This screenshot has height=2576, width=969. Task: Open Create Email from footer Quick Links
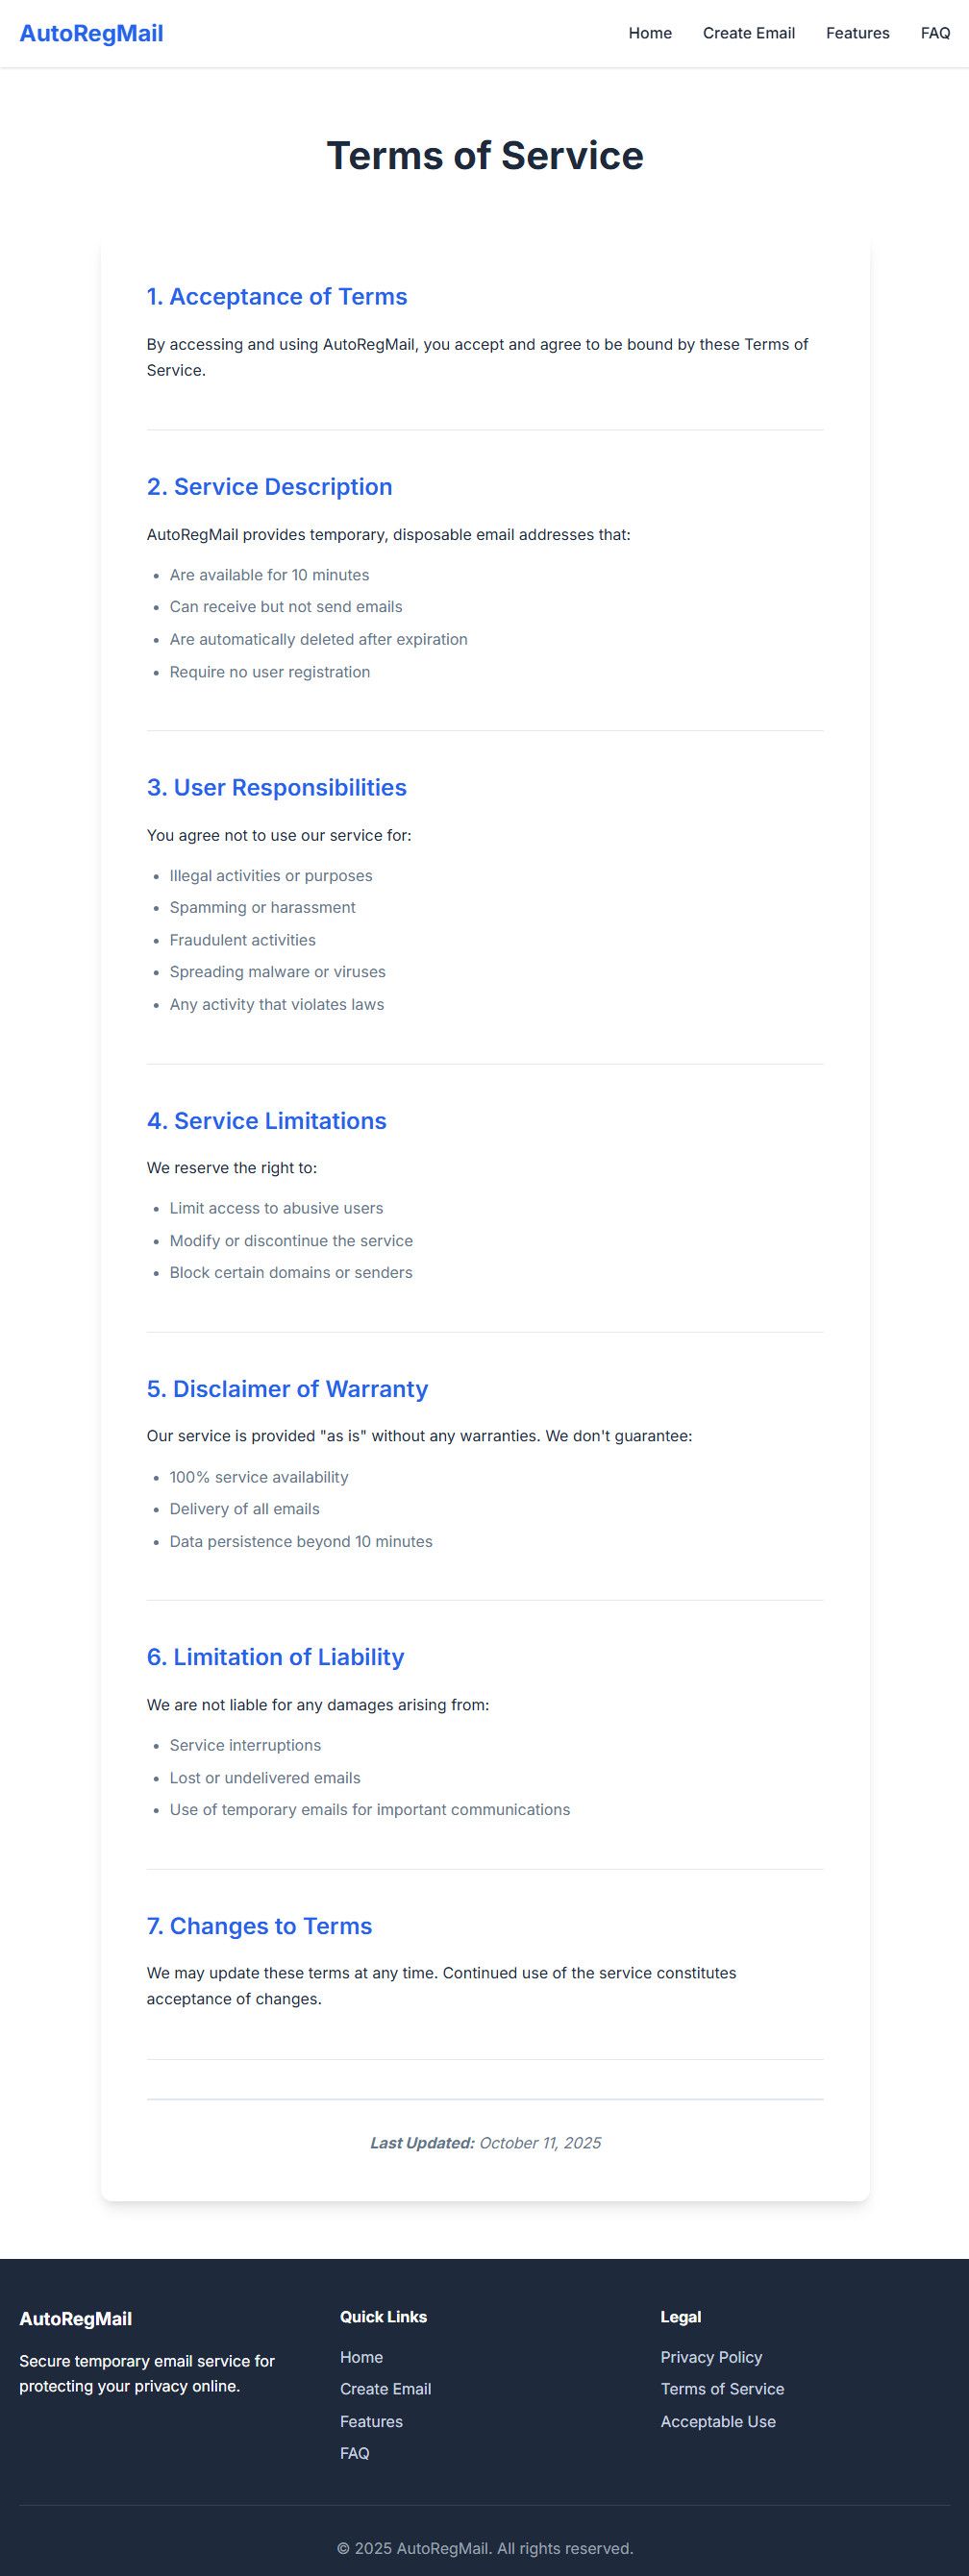(x=385, y=2389)
